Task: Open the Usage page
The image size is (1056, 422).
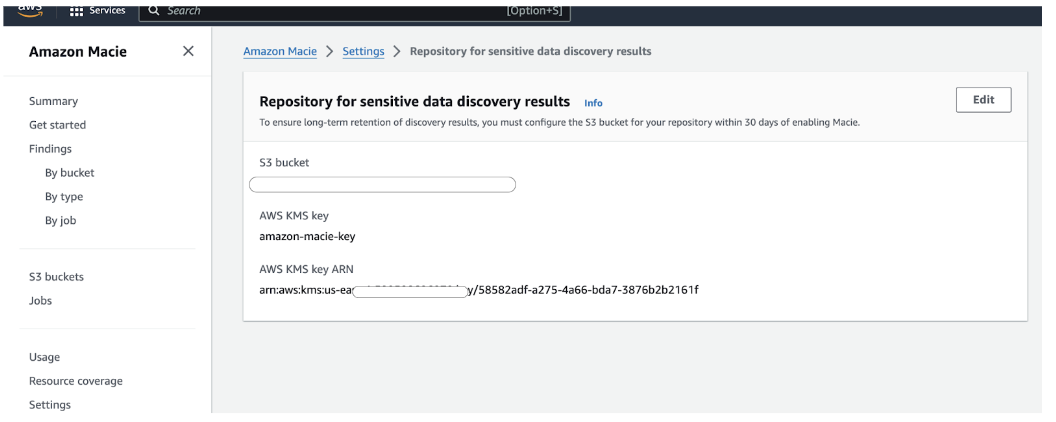Action: coord(44,357)
